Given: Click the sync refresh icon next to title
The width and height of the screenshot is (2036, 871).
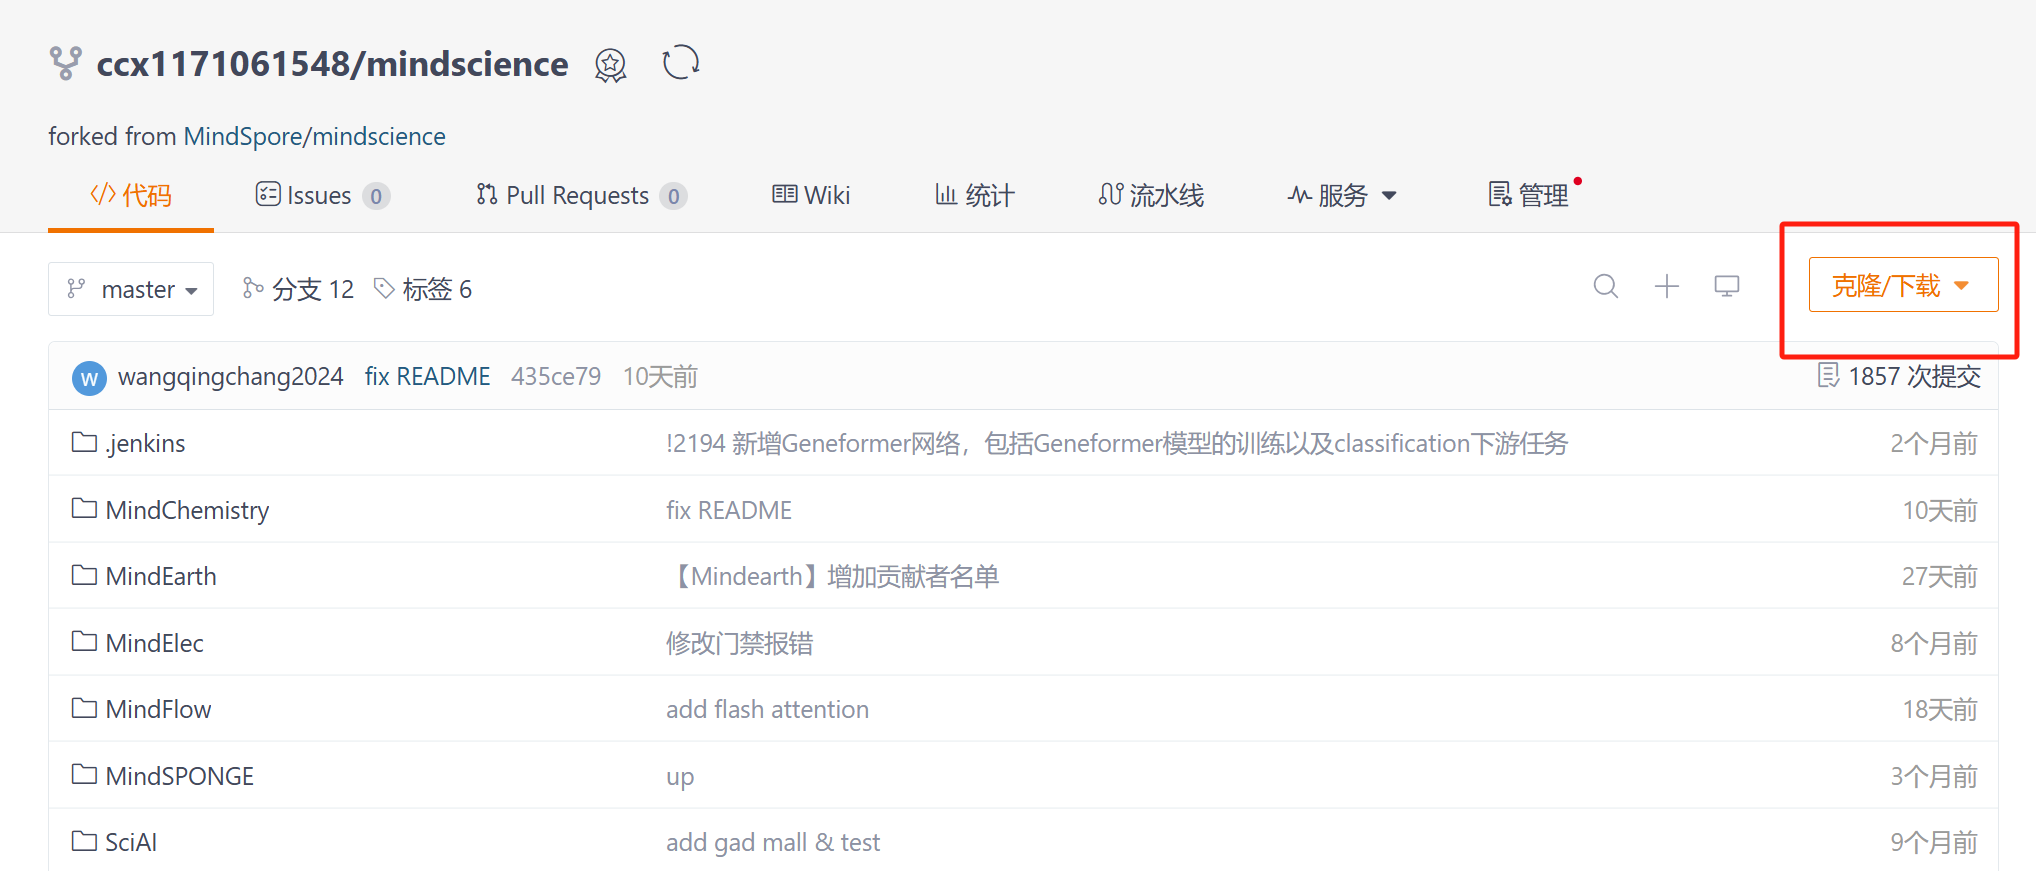Looking at the screenshot, I should click(681, 62).
